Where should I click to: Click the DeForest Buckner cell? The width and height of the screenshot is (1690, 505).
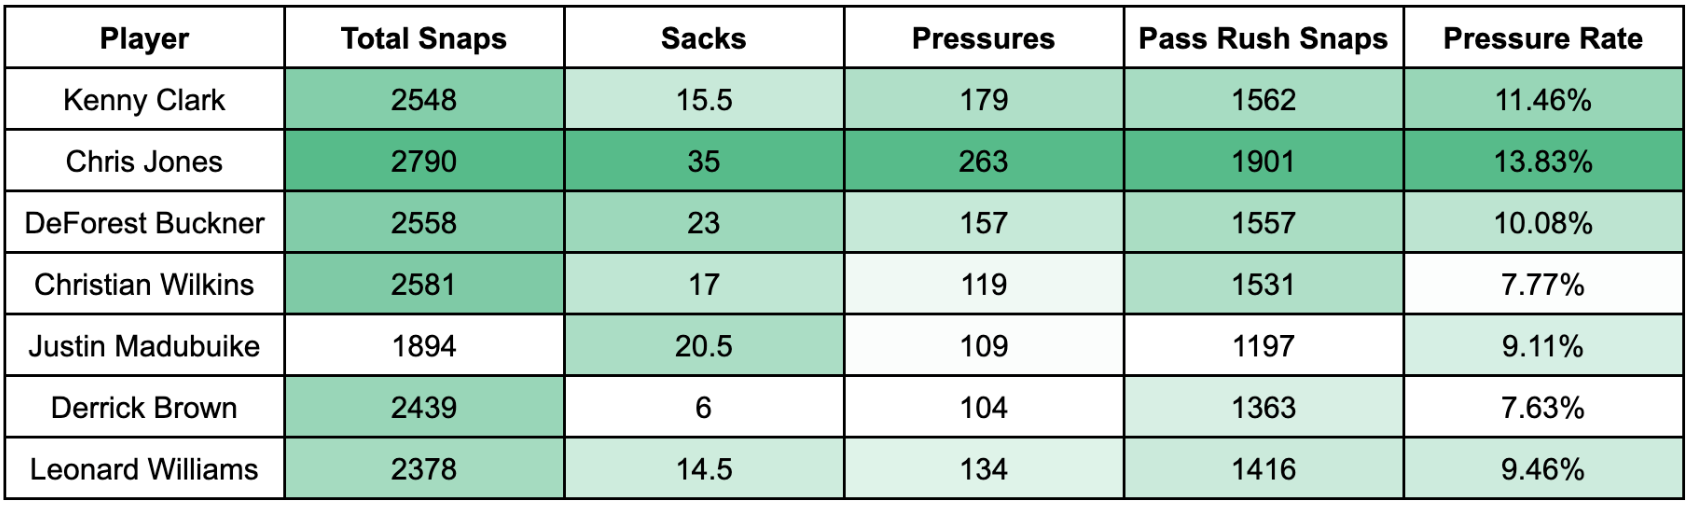pyautogui.click(x=144, y=223)
